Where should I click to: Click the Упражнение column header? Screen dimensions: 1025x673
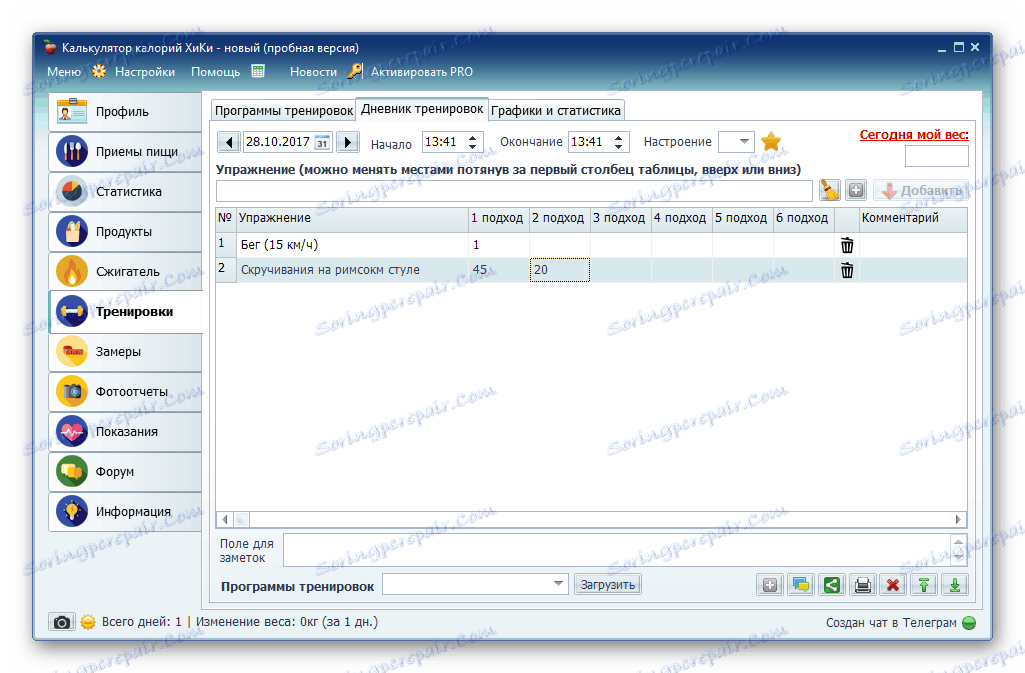(x=352, y=218)
